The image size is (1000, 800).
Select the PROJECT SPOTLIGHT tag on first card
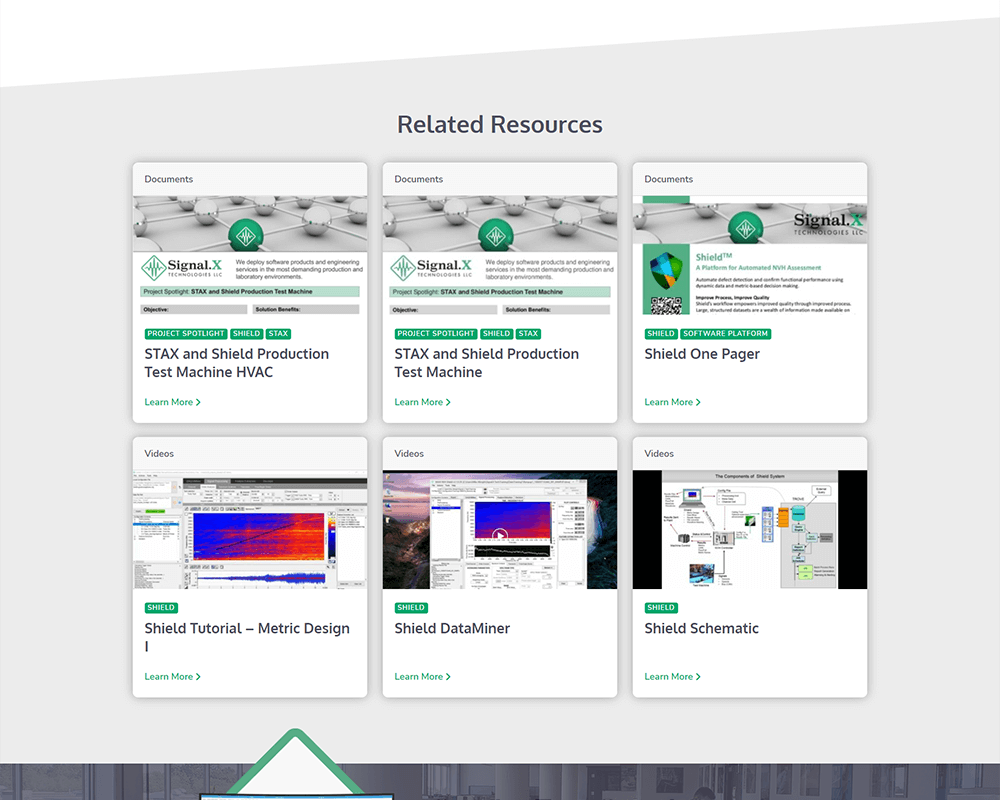pyautogui.click(x=186, y=333)
